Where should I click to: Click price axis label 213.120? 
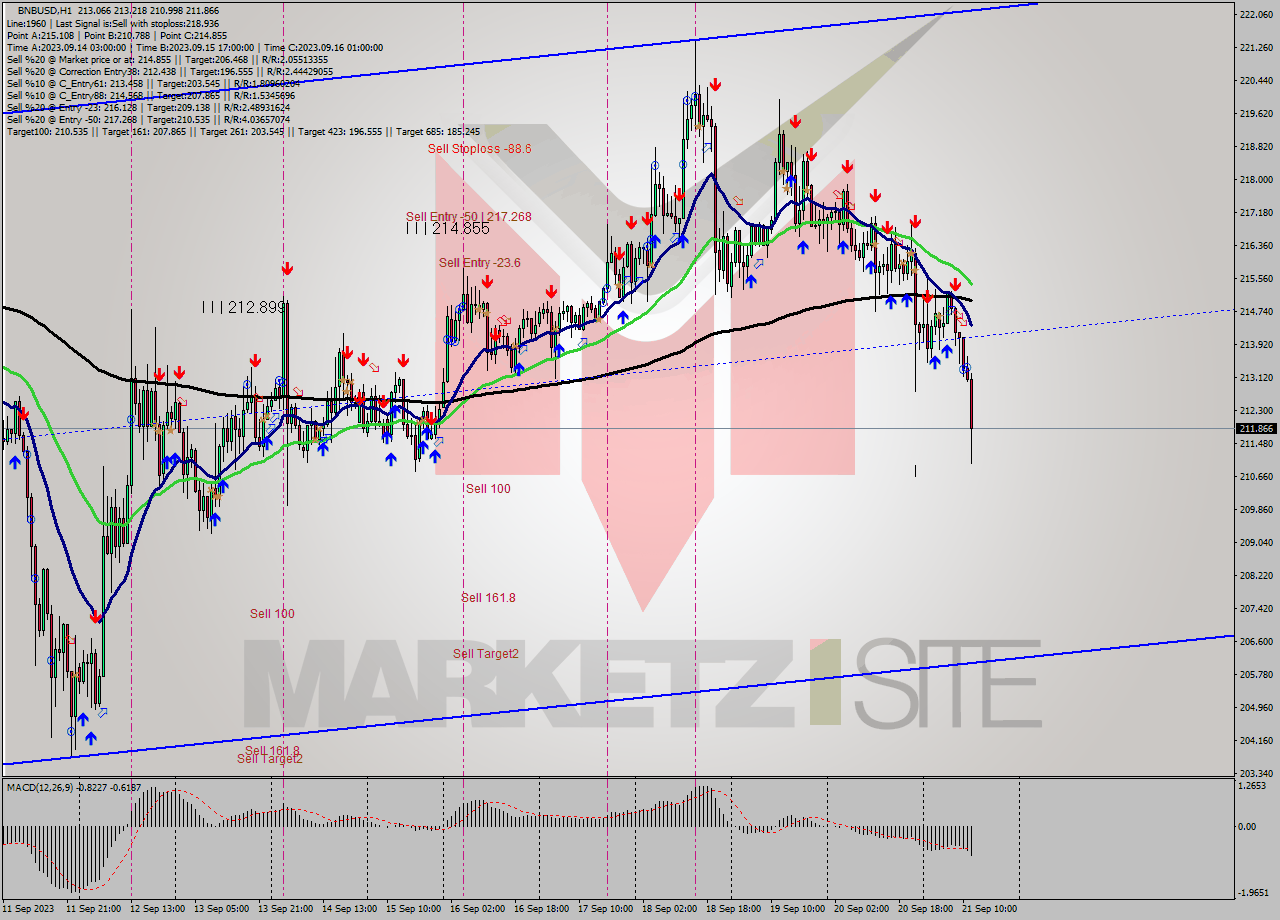pos(1256,377)
